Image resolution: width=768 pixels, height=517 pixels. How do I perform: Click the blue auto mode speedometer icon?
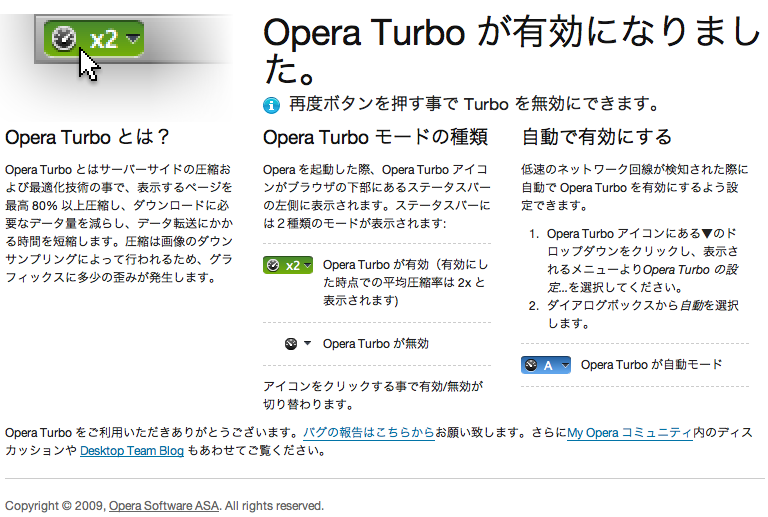531,365
